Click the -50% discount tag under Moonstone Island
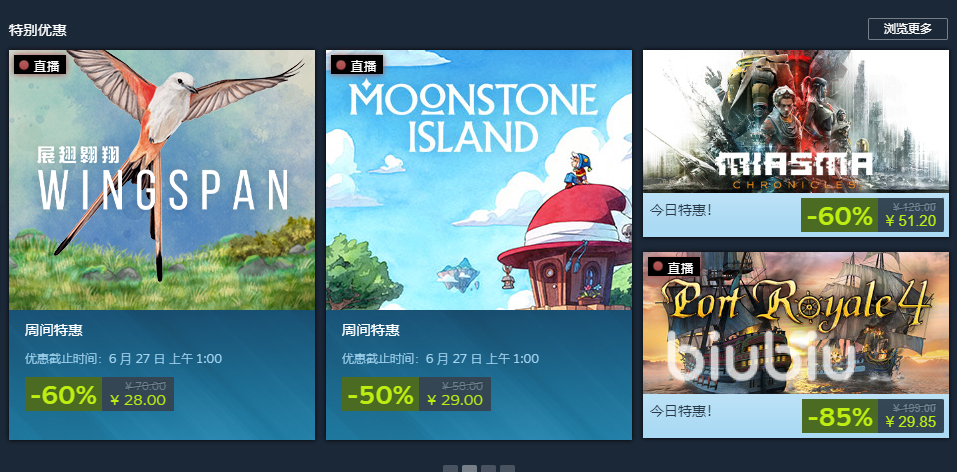 [380, 394]
